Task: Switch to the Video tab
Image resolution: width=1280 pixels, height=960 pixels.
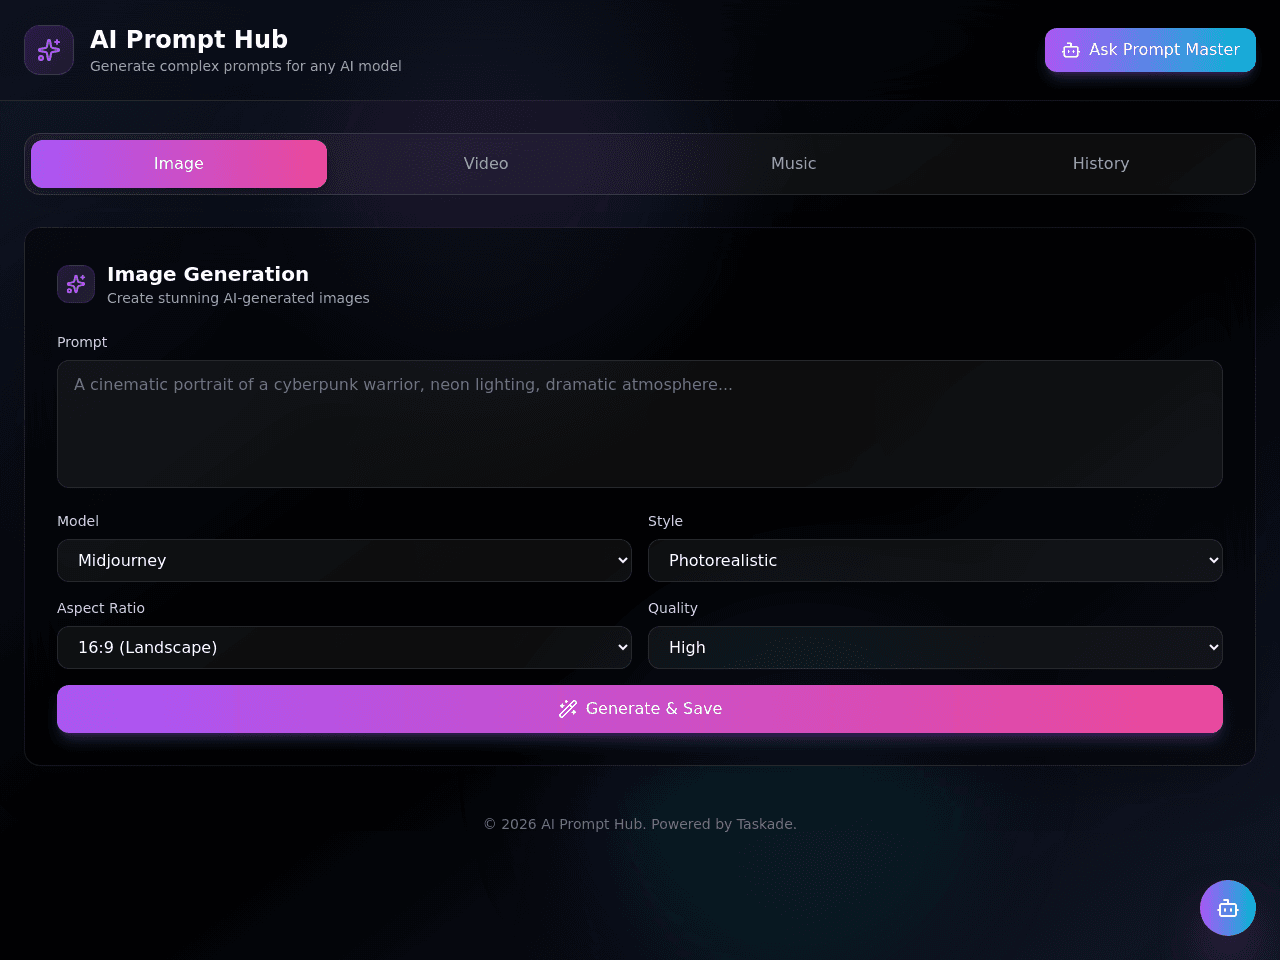Action: tap(486, 164)
